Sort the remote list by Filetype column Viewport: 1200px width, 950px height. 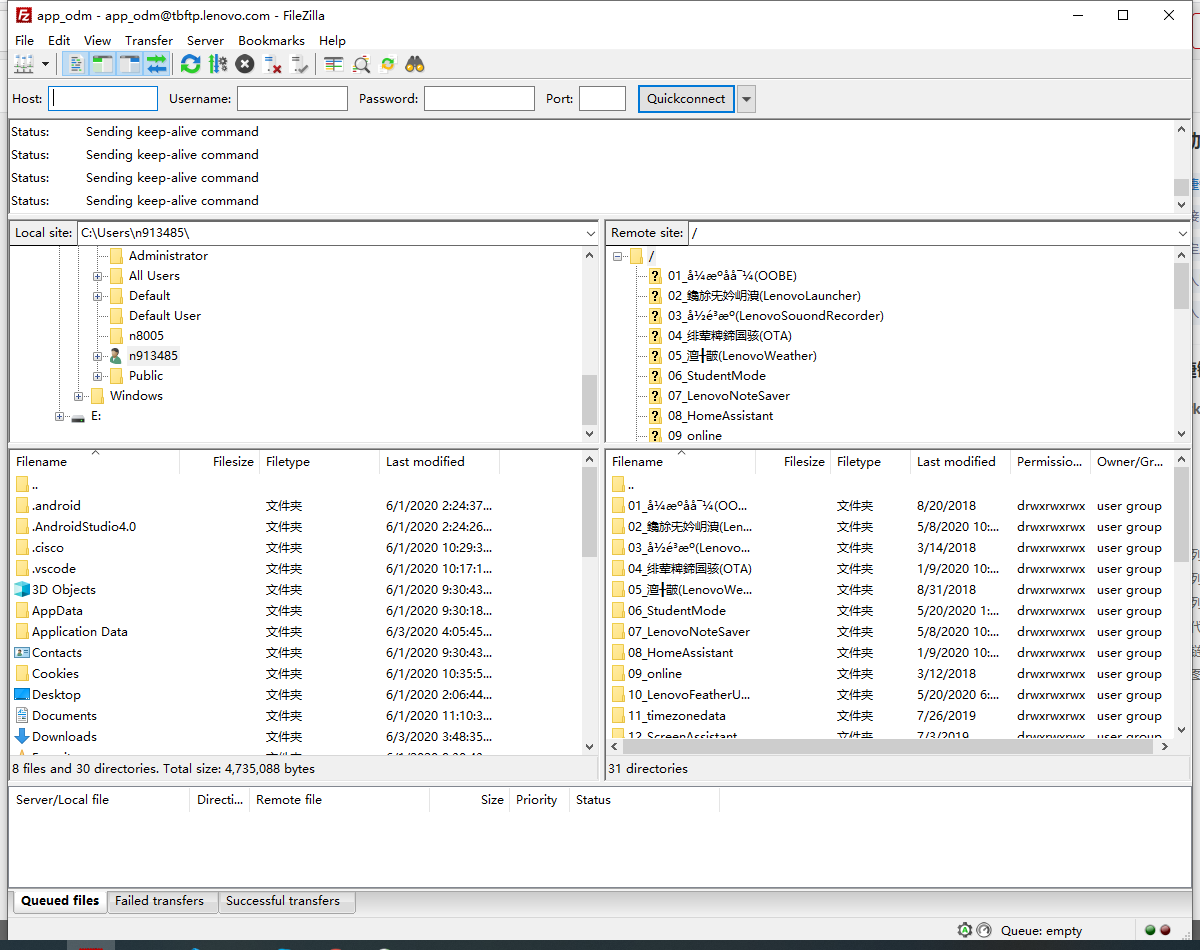coord(870,462)
